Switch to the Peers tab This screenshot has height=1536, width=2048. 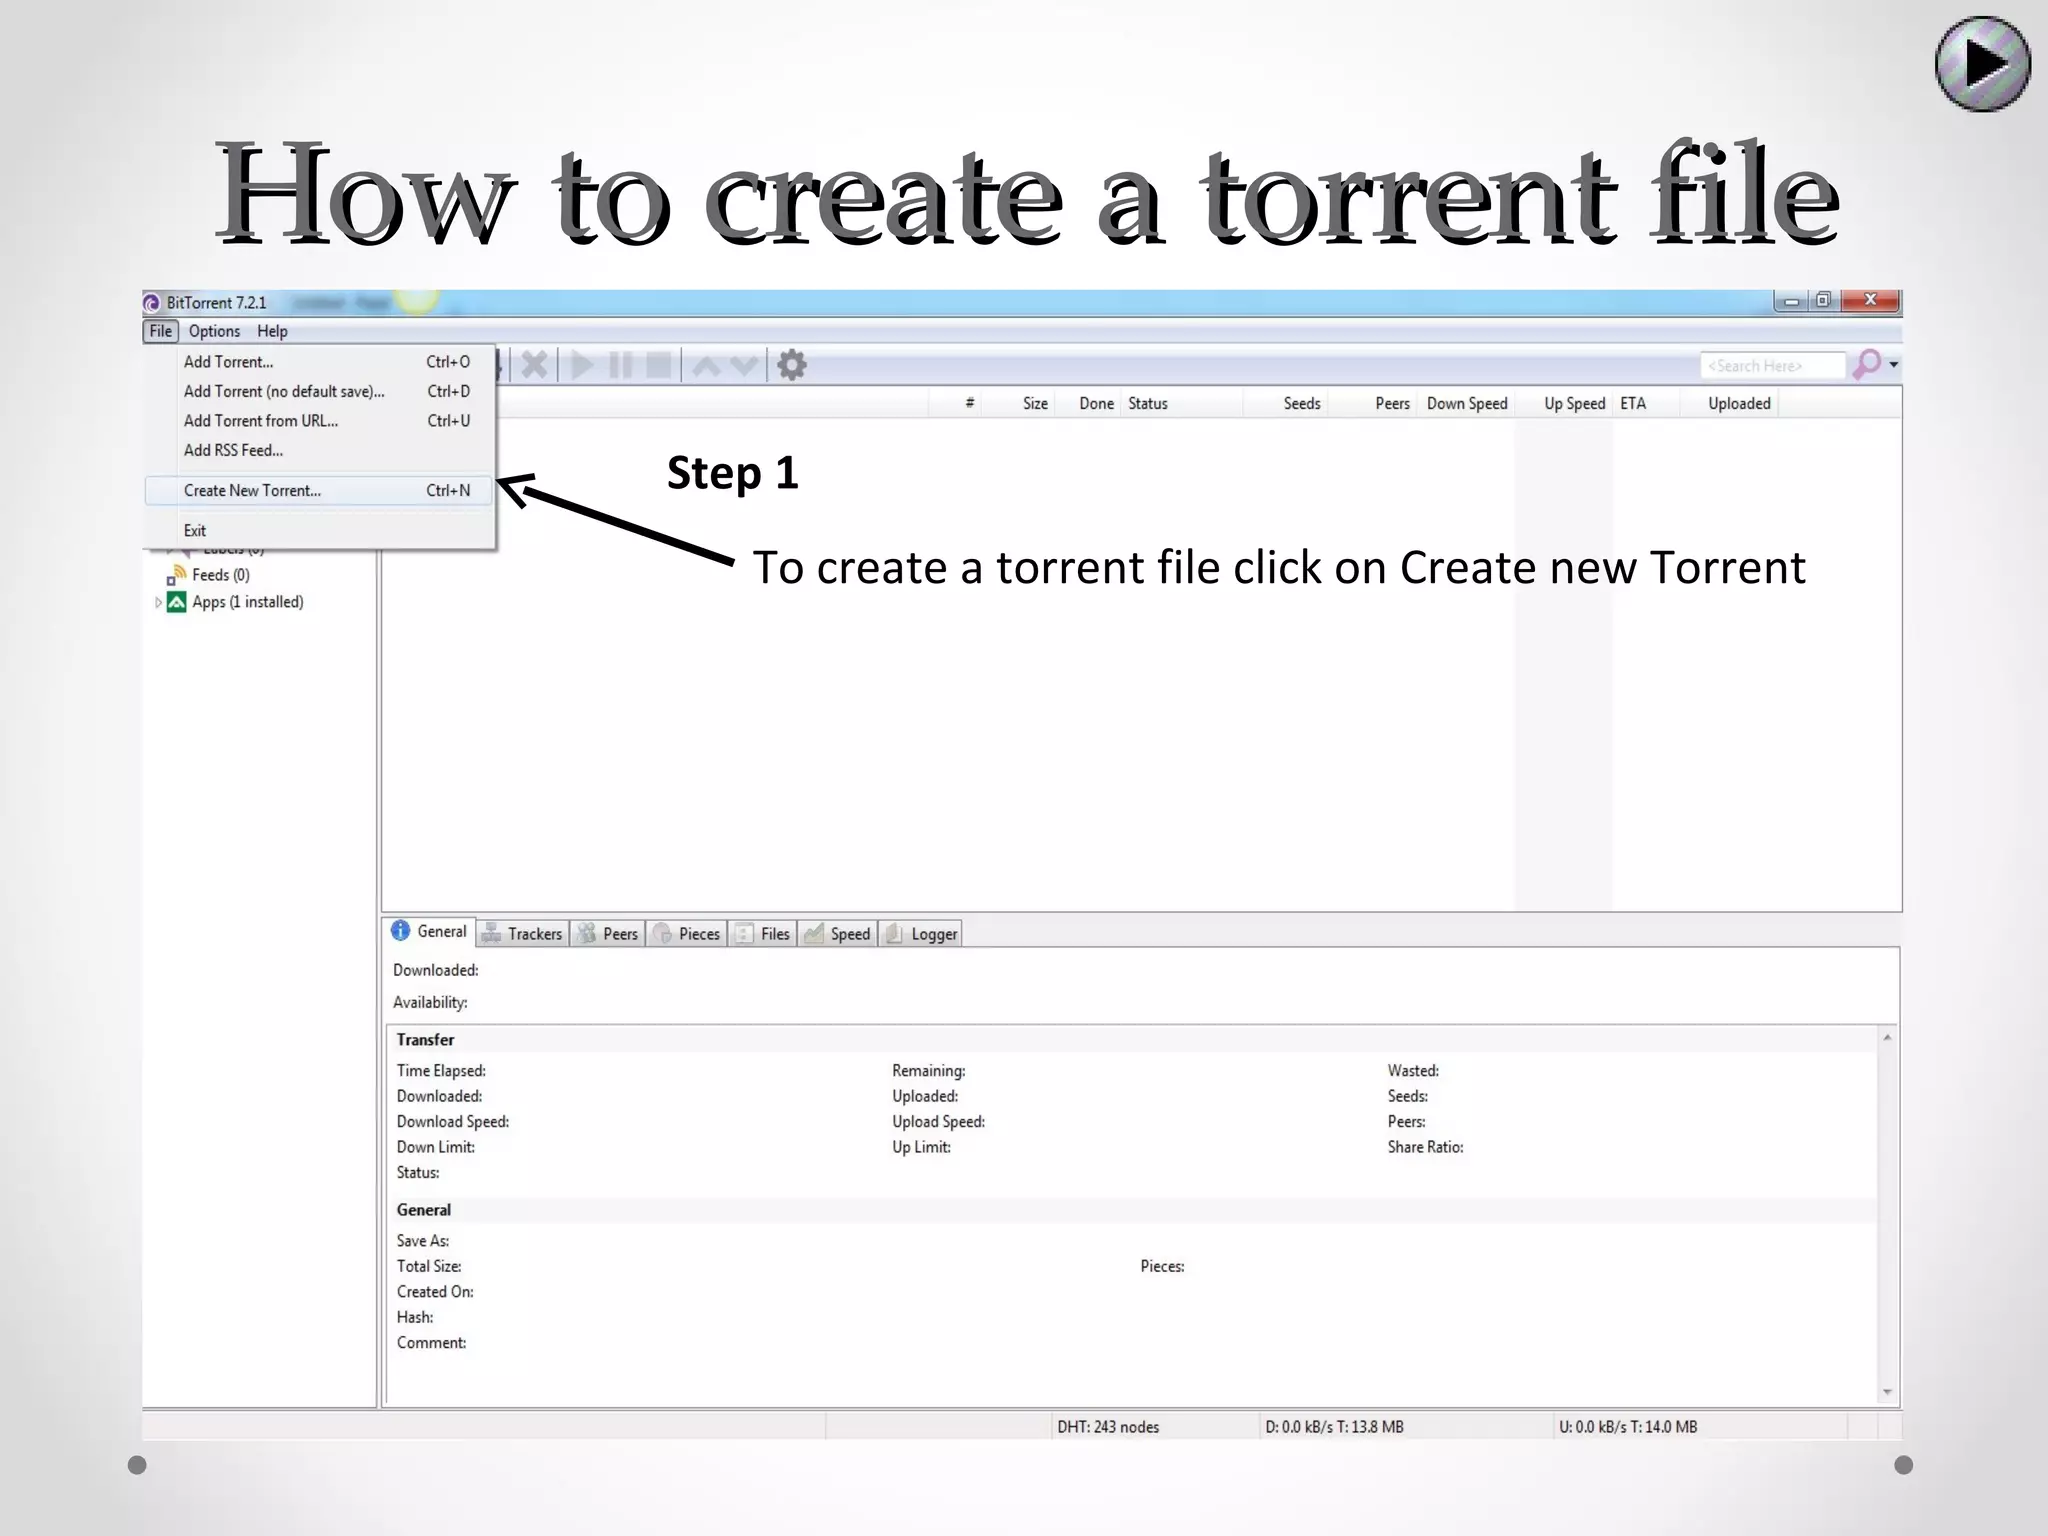point(608,934)
